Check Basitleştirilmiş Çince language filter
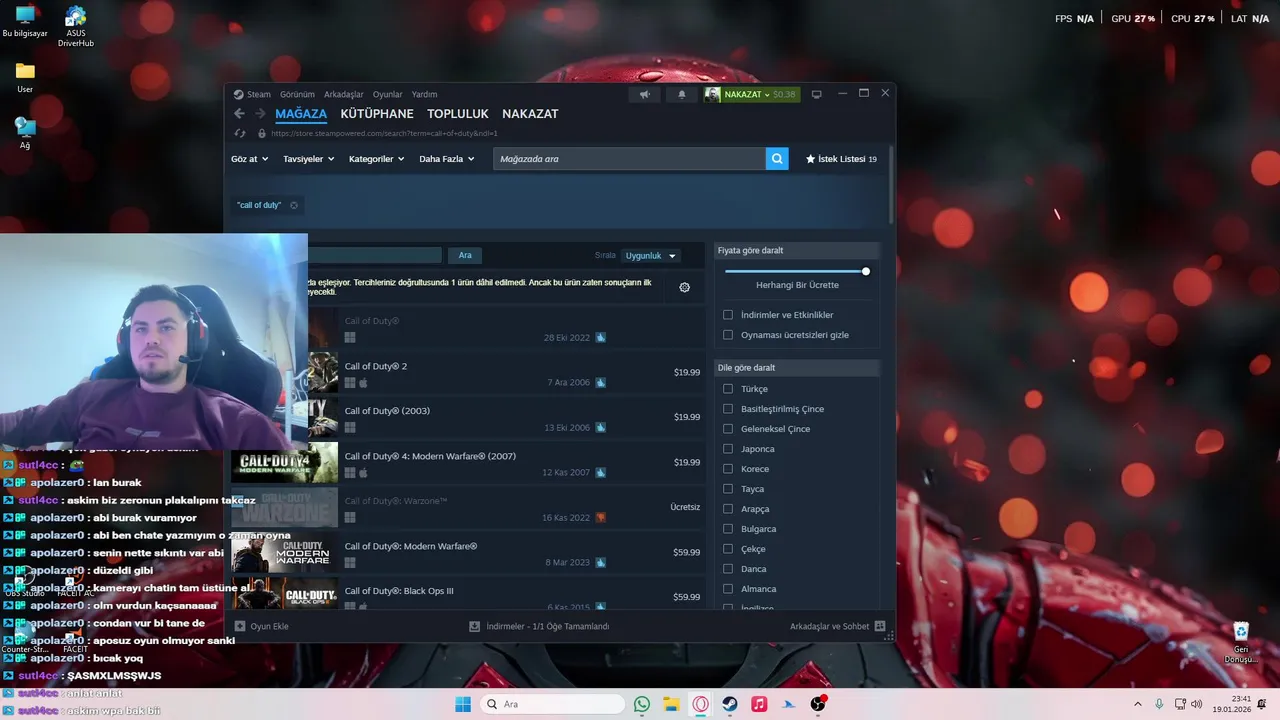The height and width of the screenshot is (720, 1280). [728, 409]
